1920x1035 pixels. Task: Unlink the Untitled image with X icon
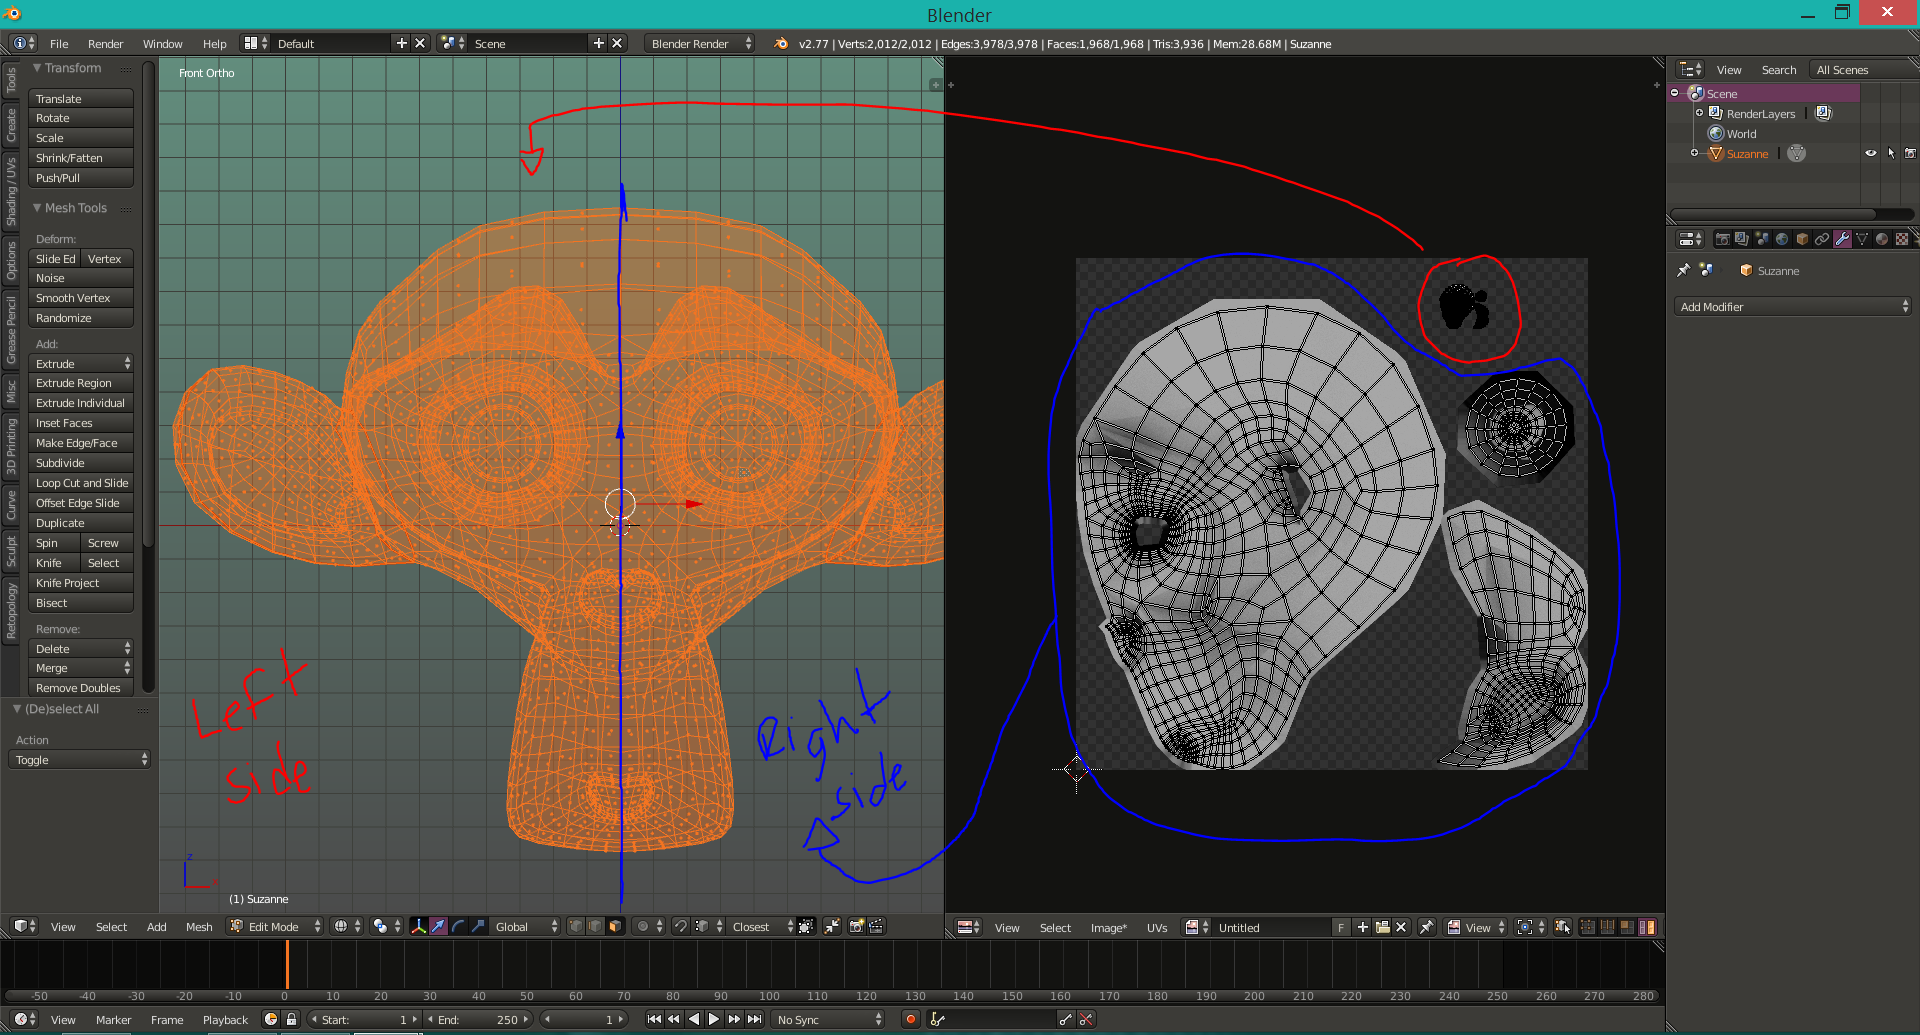click(1401, 927)
